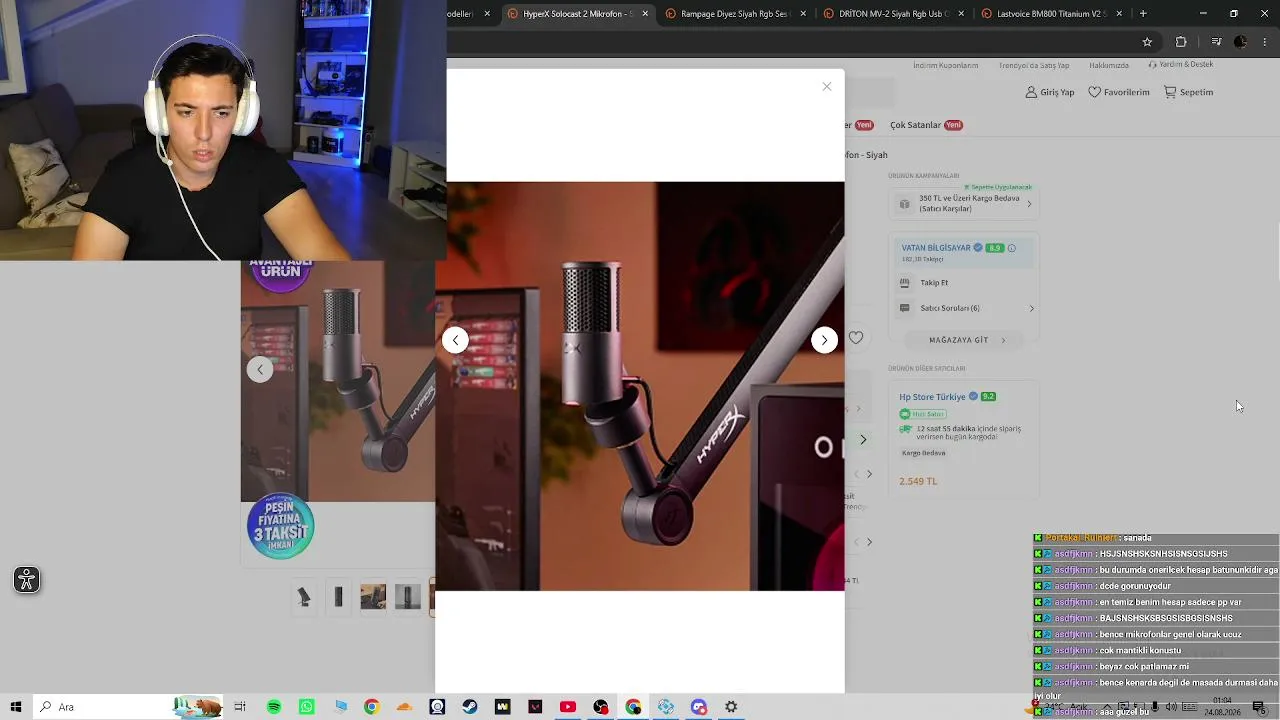This screenshot has width=1280, height=720.
Task: Open the Sepetim shopping cart
Action: point(1188,92)
